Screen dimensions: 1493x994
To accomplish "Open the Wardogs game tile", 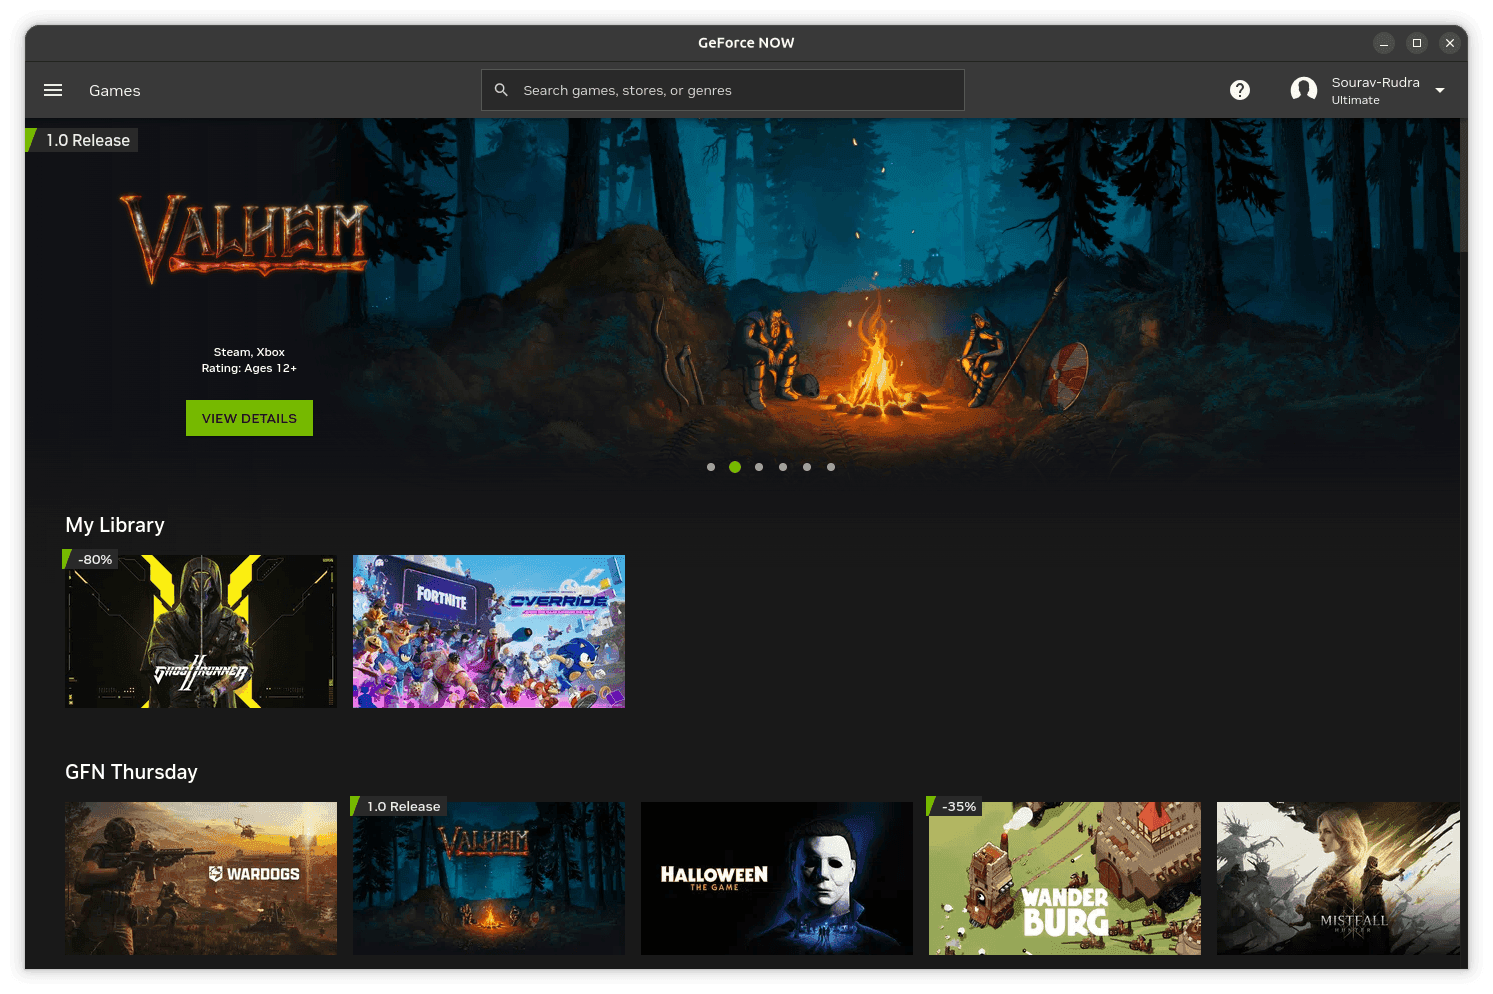I will pyautogui.click(x=201, y=878).
